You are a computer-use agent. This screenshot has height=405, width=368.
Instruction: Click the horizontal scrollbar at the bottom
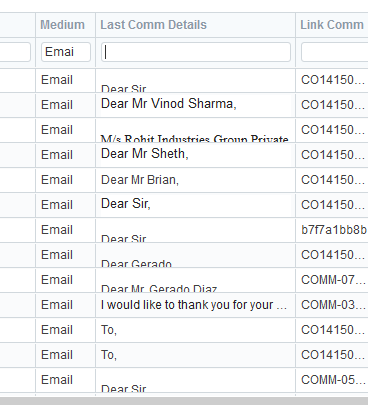[184, 401]
